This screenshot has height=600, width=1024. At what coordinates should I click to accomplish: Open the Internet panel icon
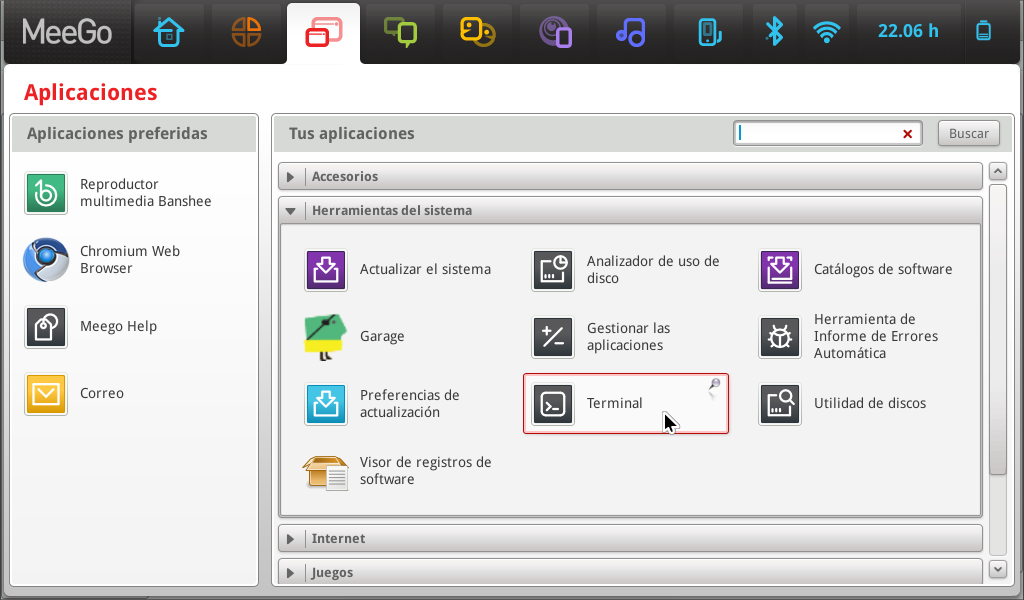(x=555, y=33)
